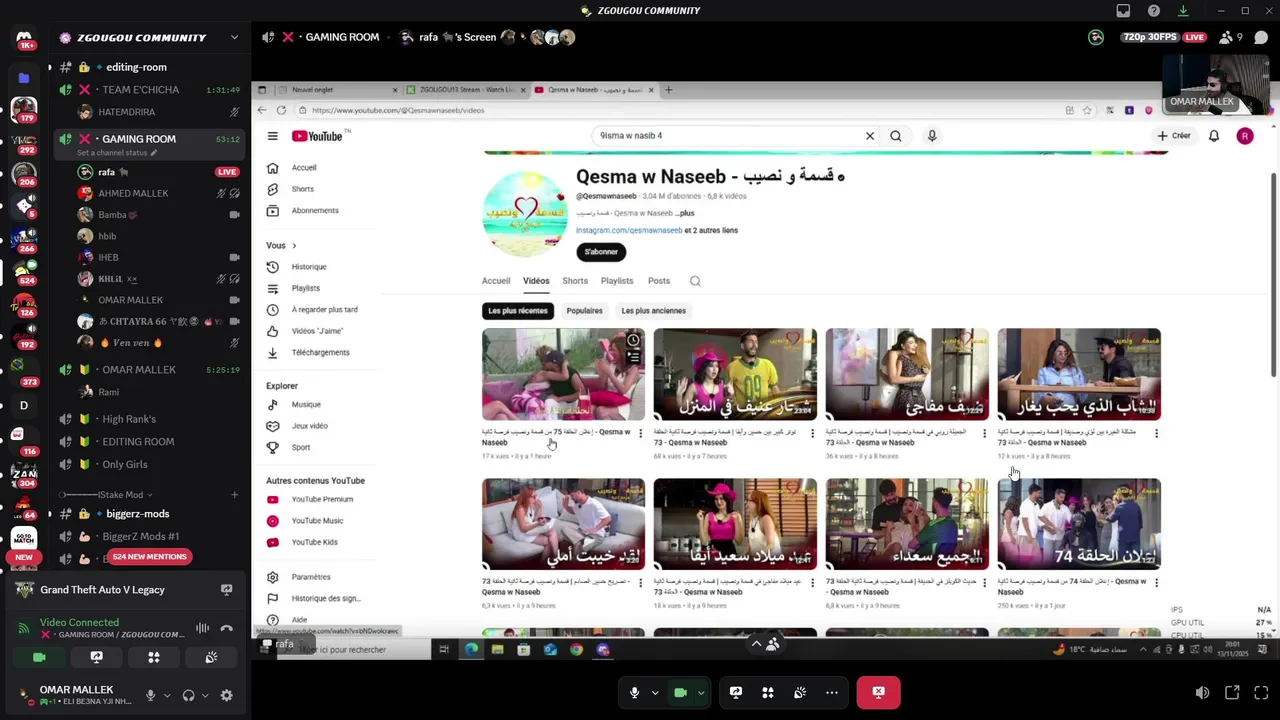Switch to the channel Playlists tab
This screenshot has width=1280, height=720.
617,281
